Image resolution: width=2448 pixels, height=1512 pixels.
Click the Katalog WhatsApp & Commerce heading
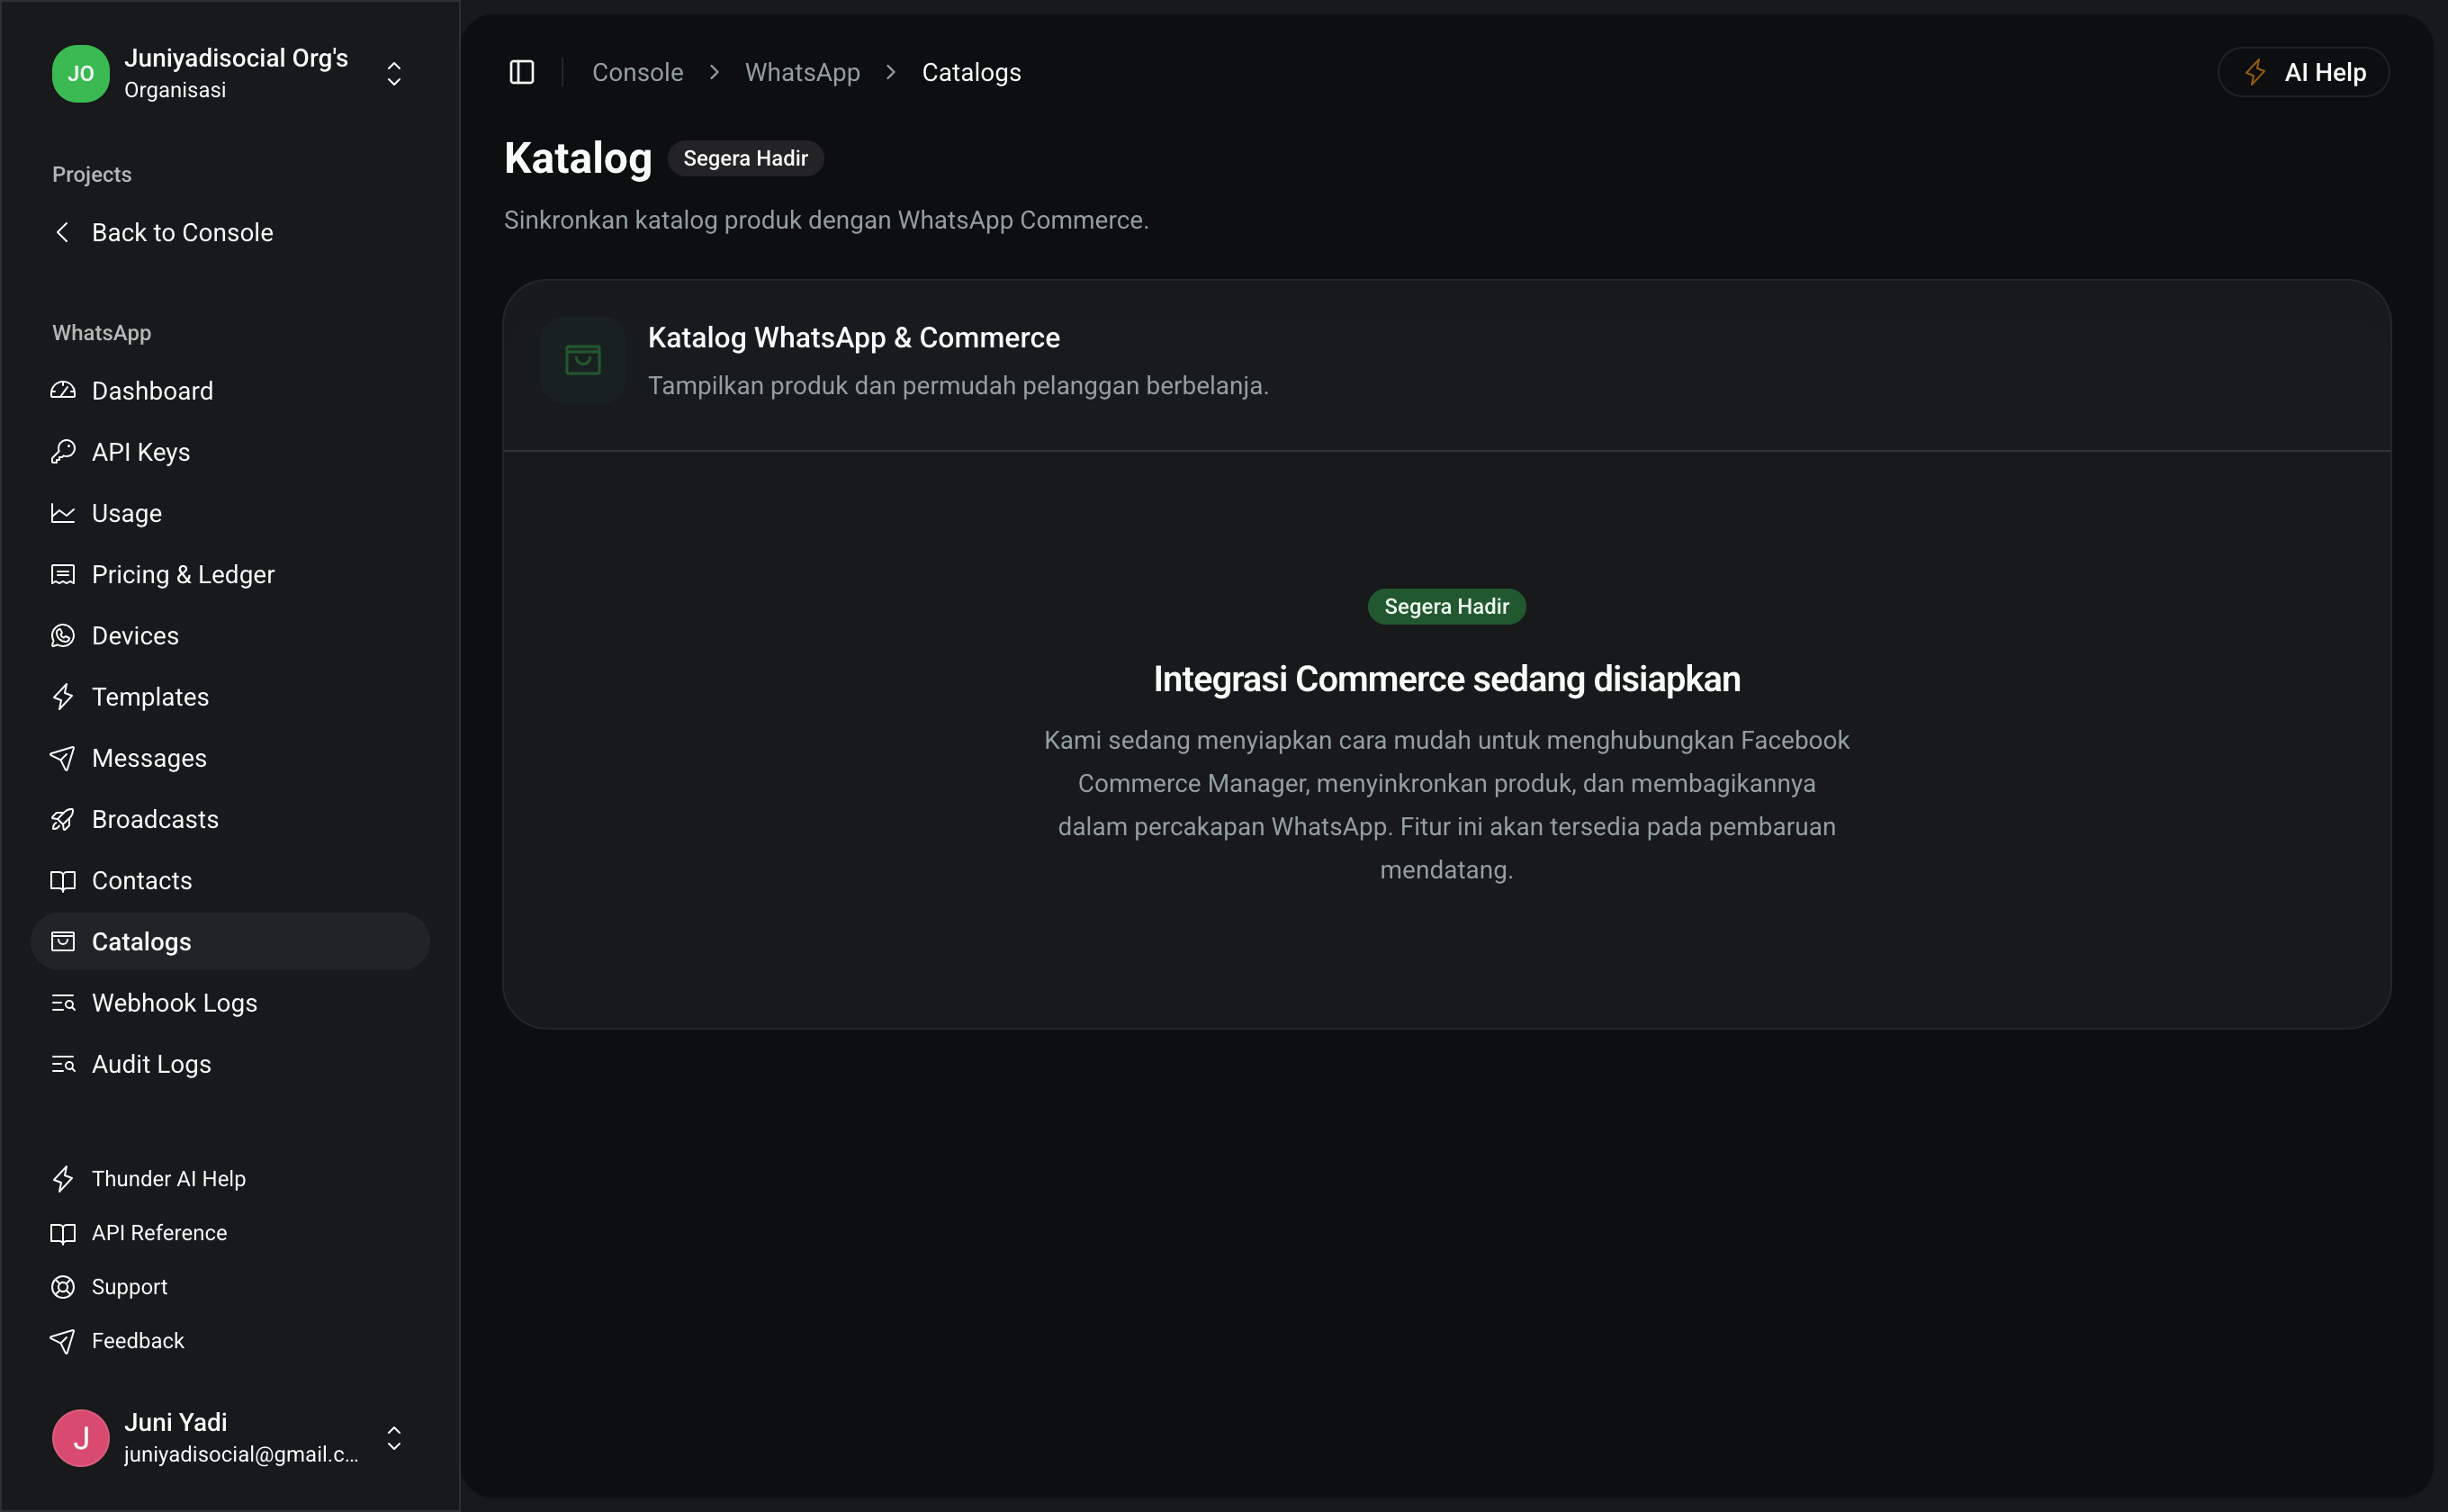coord(853,338)
